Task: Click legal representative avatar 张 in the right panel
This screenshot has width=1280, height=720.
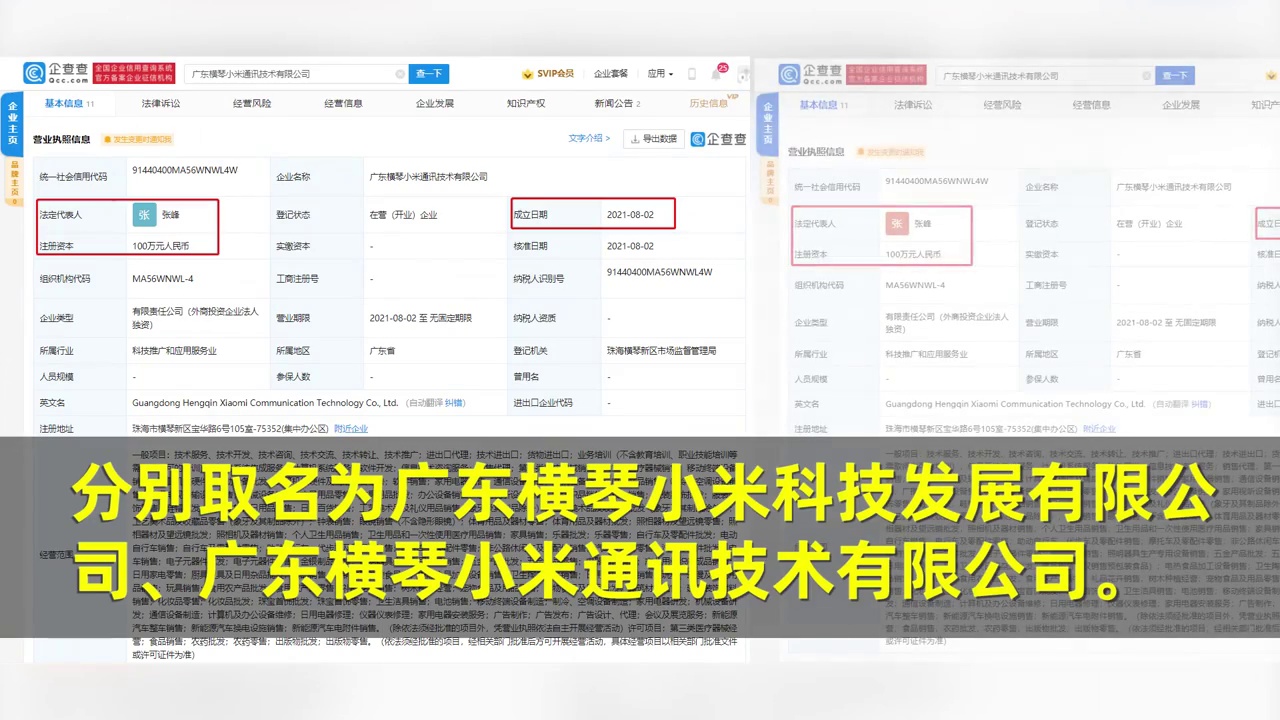Action: pos(896,223)
